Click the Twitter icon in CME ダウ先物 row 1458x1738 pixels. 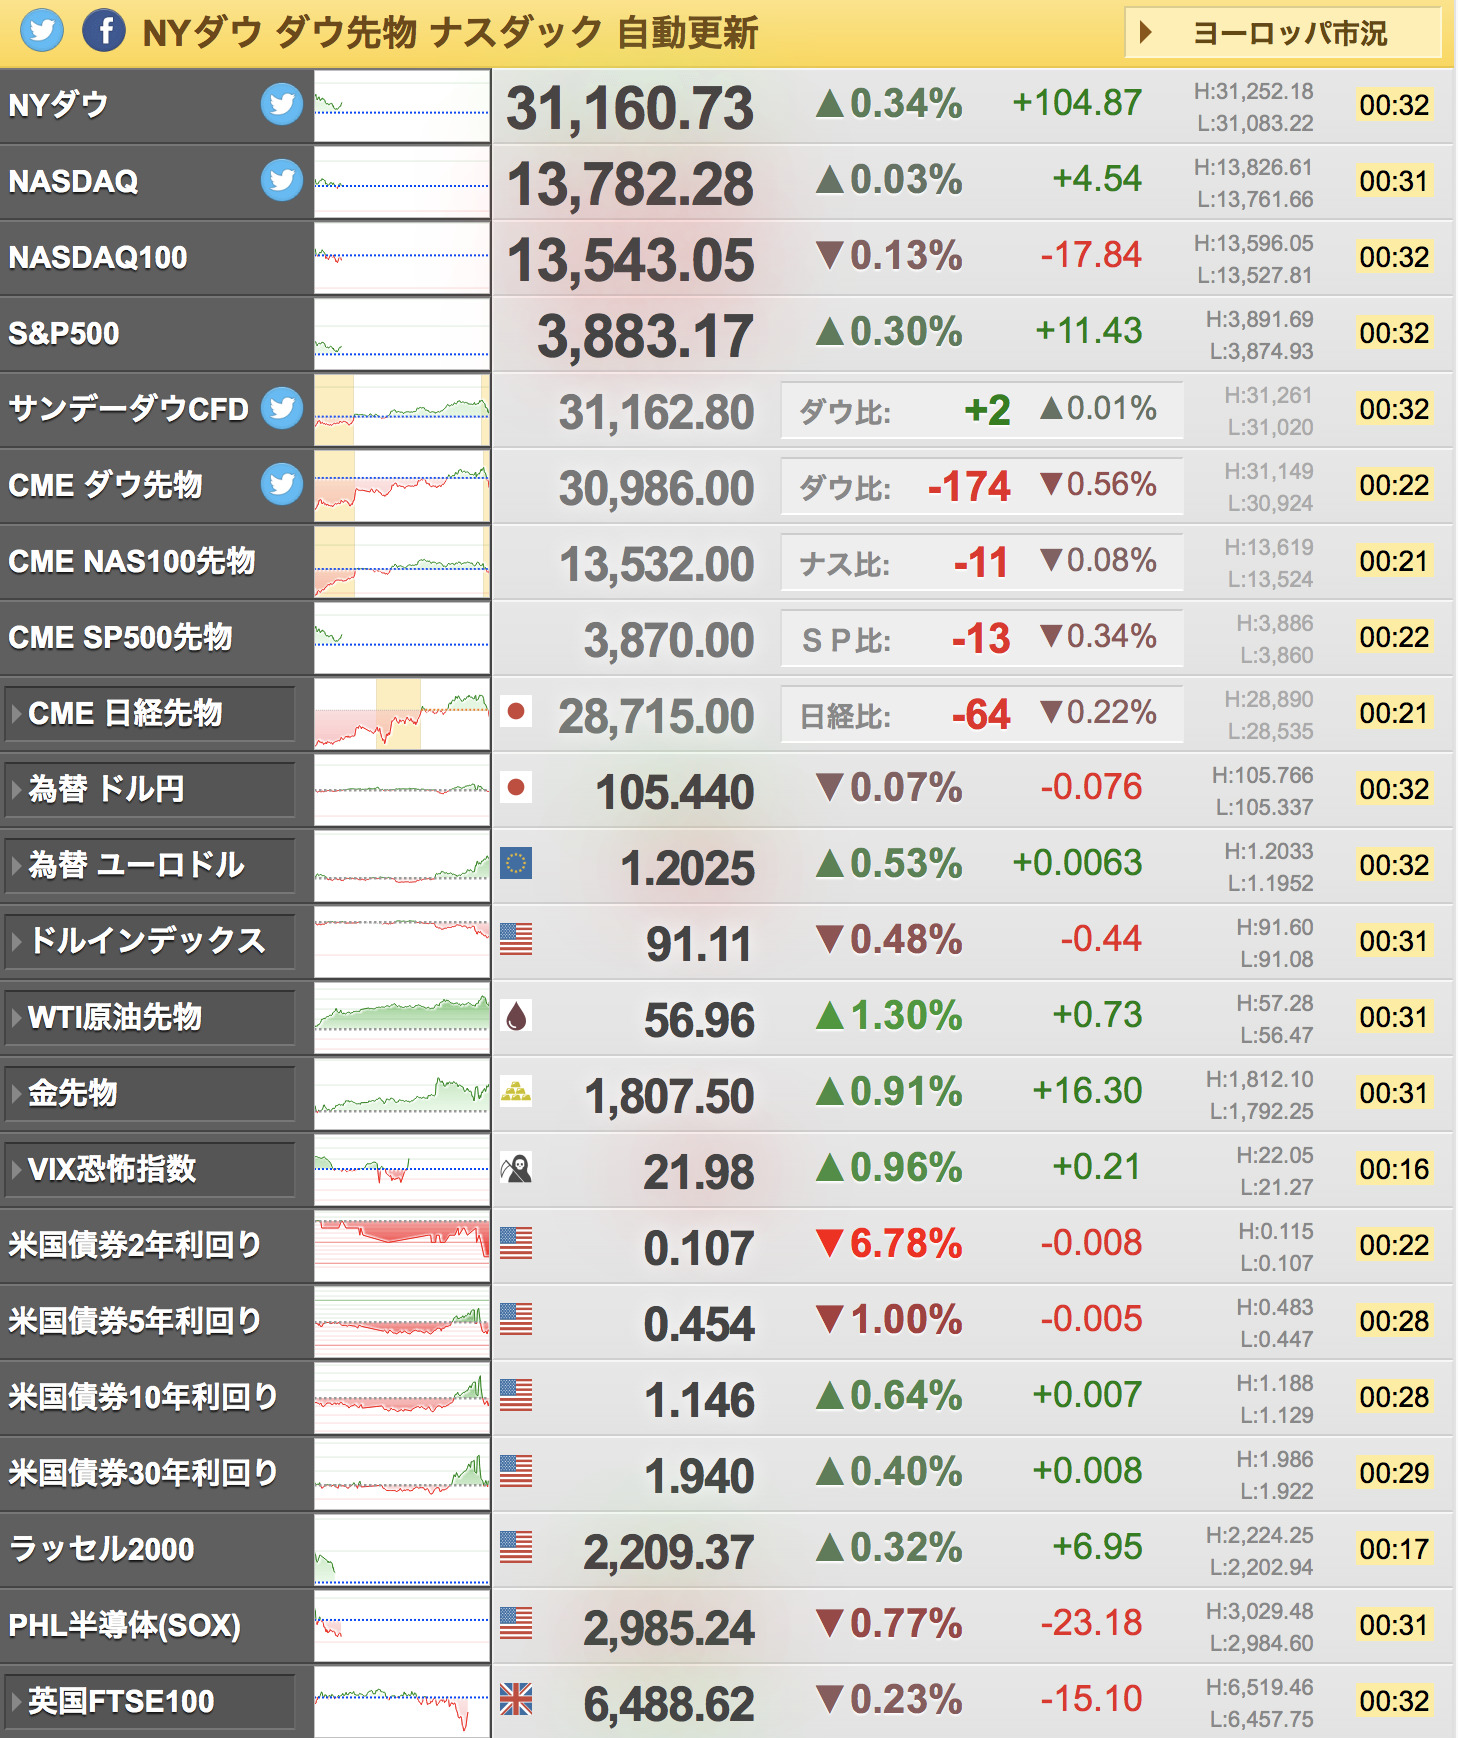click(x=282, y=484)
